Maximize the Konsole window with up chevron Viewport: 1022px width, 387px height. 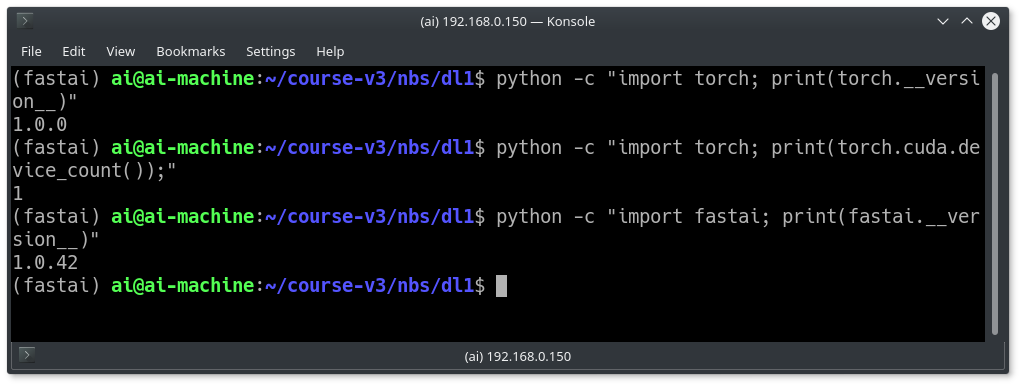coord(967,22)
